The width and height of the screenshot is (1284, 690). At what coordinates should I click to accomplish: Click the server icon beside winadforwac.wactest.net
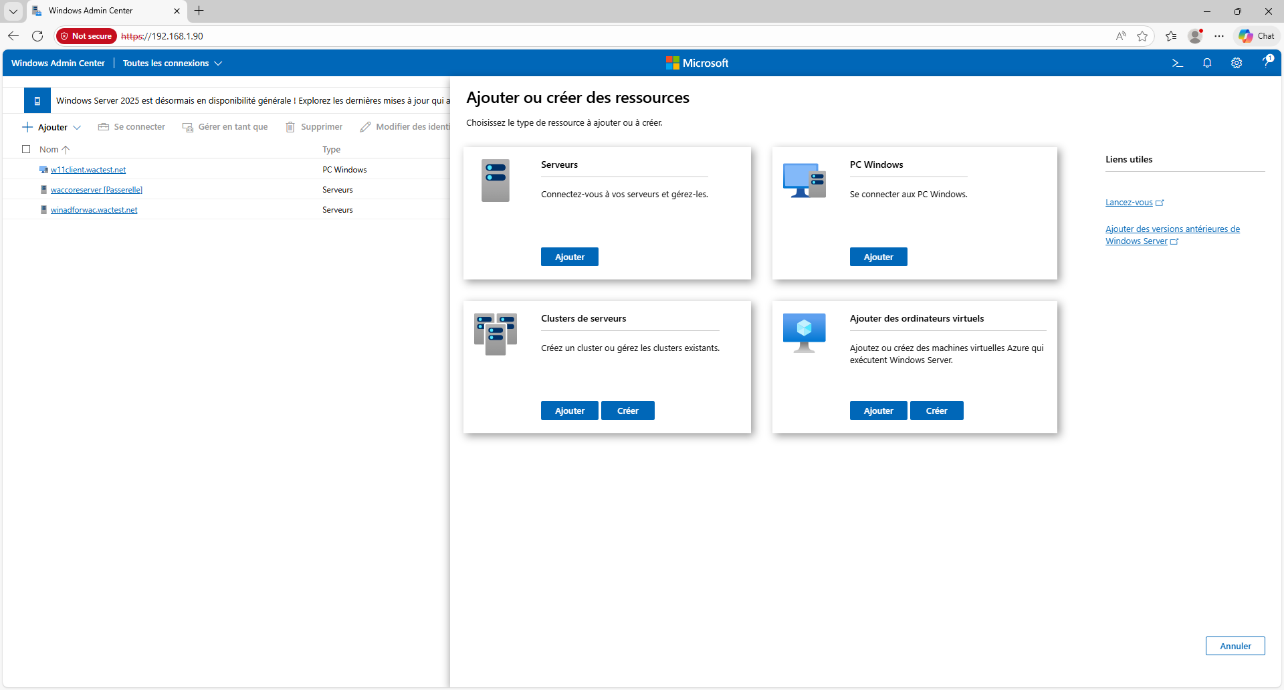(43, 210)
